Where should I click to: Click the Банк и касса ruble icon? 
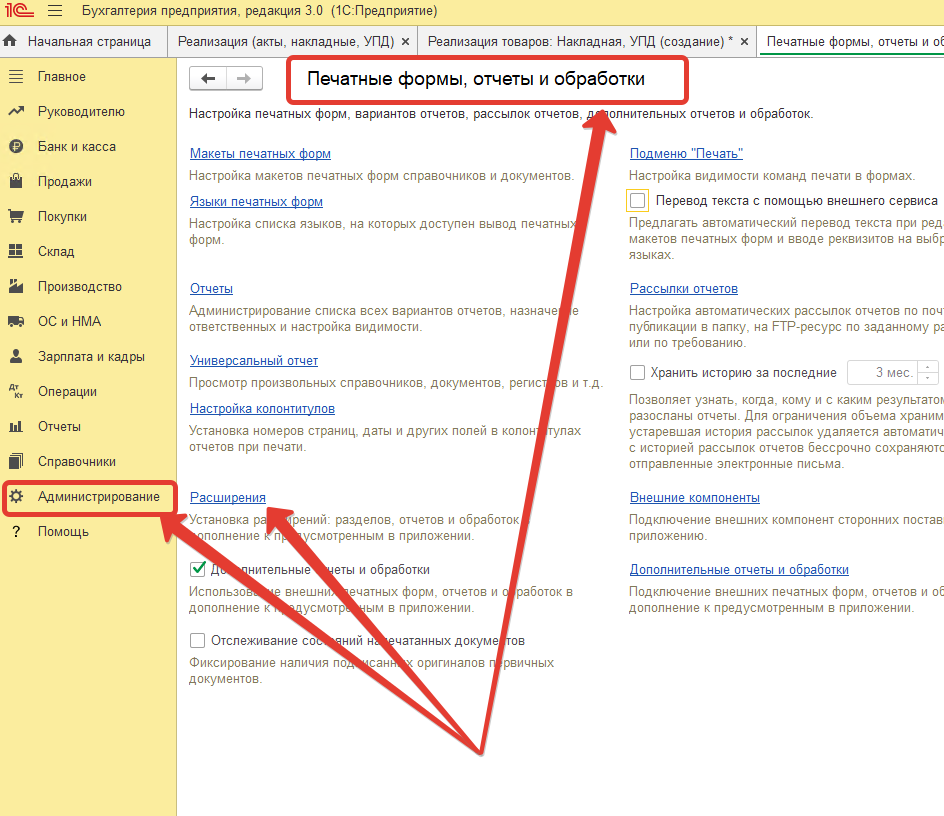tap(16, 146)
